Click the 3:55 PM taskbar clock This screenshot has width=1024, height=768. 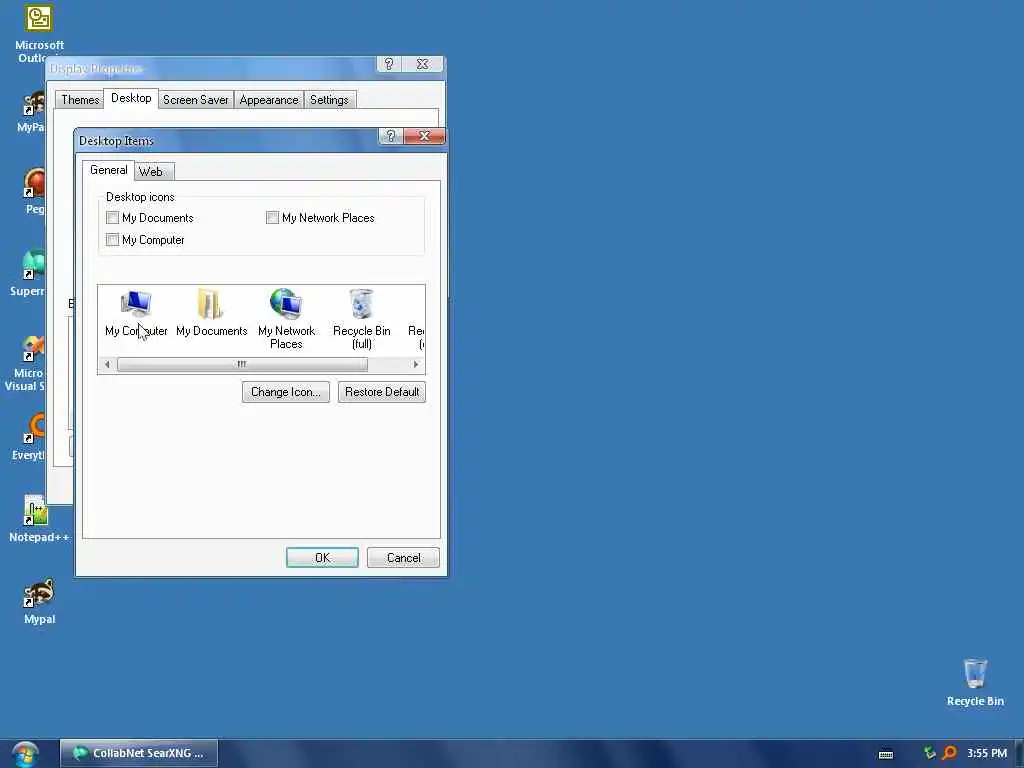click(987, 753)
